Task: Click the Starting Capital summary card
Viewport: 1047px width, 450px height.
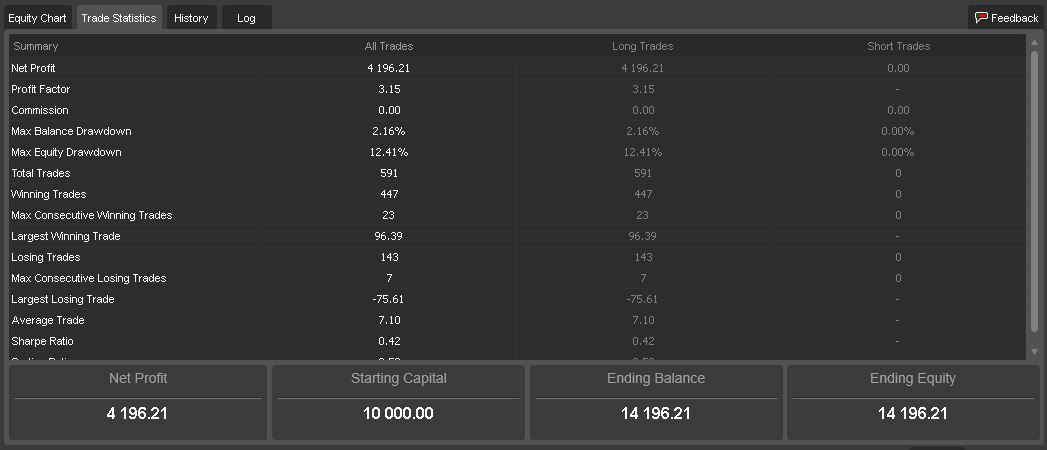Action: coord(399,402)
